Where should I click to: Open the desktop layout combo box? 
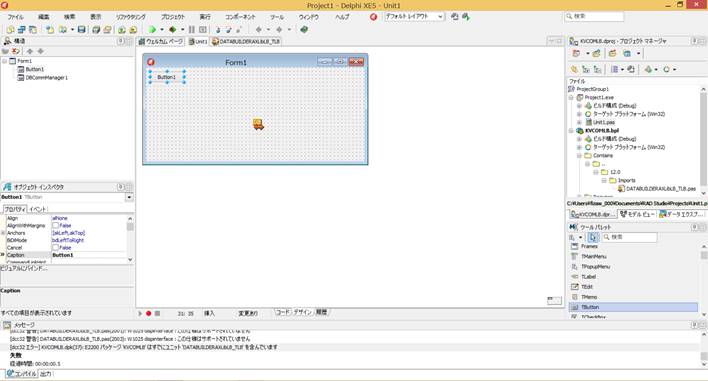(415, 16)
